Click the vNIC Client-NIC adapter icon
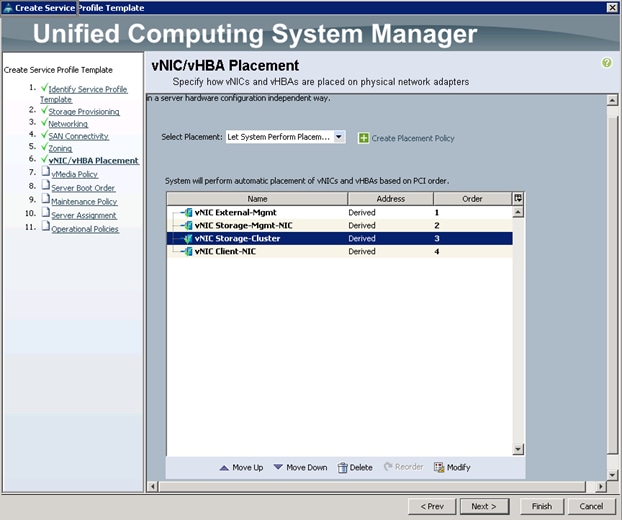622x520 pixels. (188, 251)
